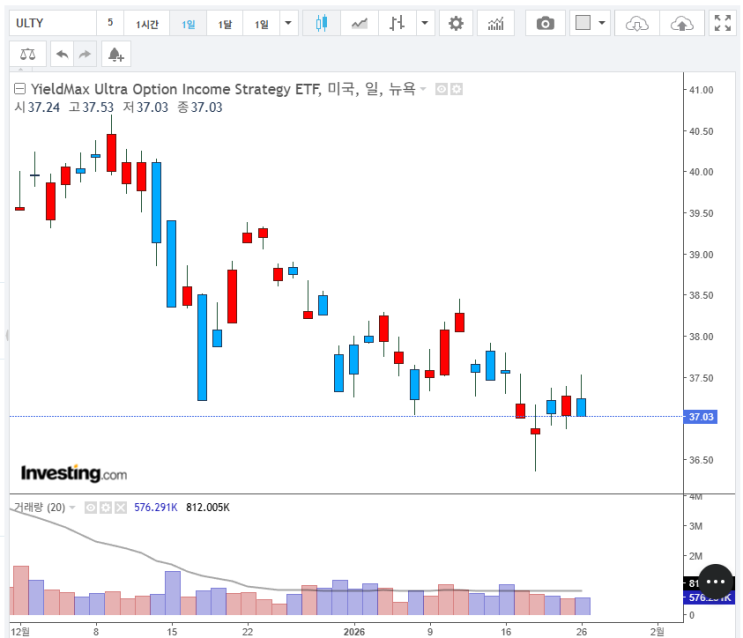Image resolution: width=743 pixels, height=638 pixels.
Task: Open compare symbols scale icon
Action: coord(27,54)
